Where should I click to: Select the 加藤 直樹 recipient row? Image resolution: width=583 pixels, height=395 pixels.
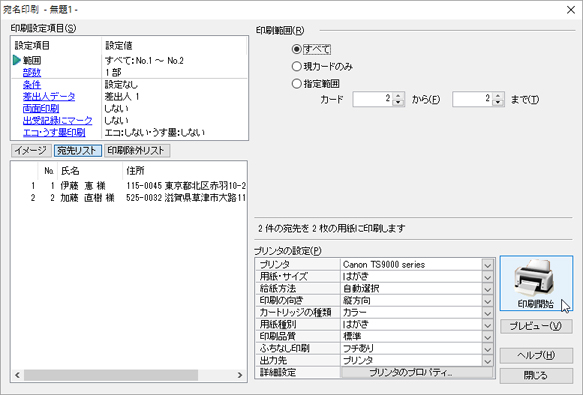129,198
